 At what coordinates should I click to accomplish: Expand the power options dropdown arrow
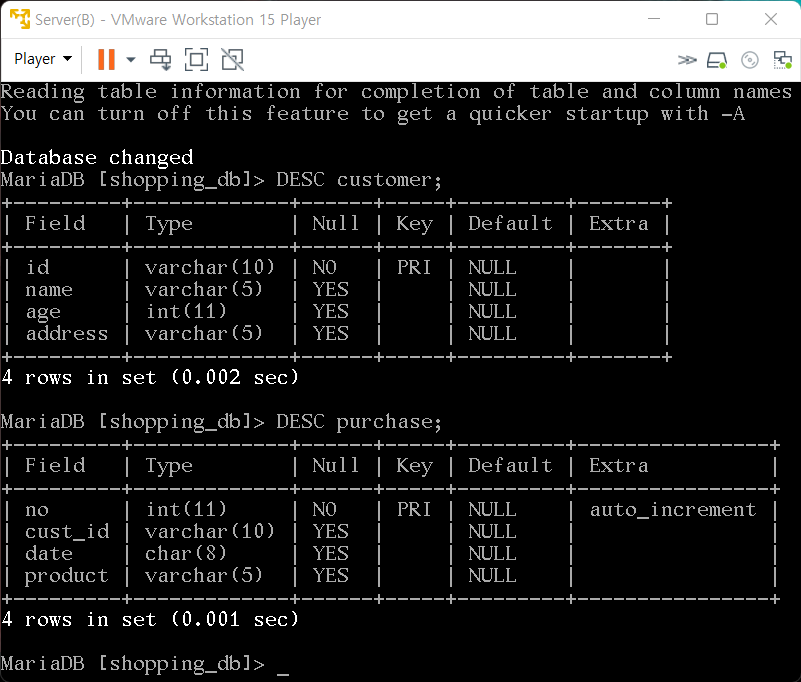click(131, 59)
